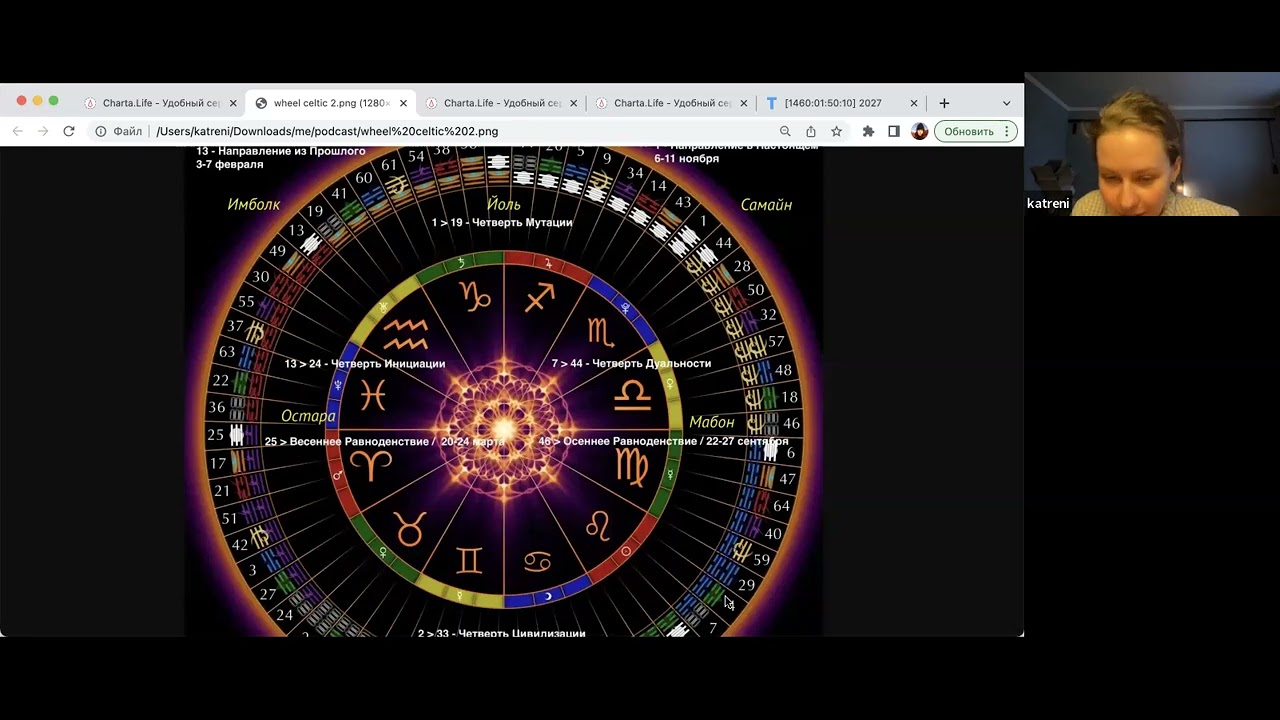1280x720 pixels.
Task: Click '46 > Осеннее Равноденствие' text
Action: [617, 441]
